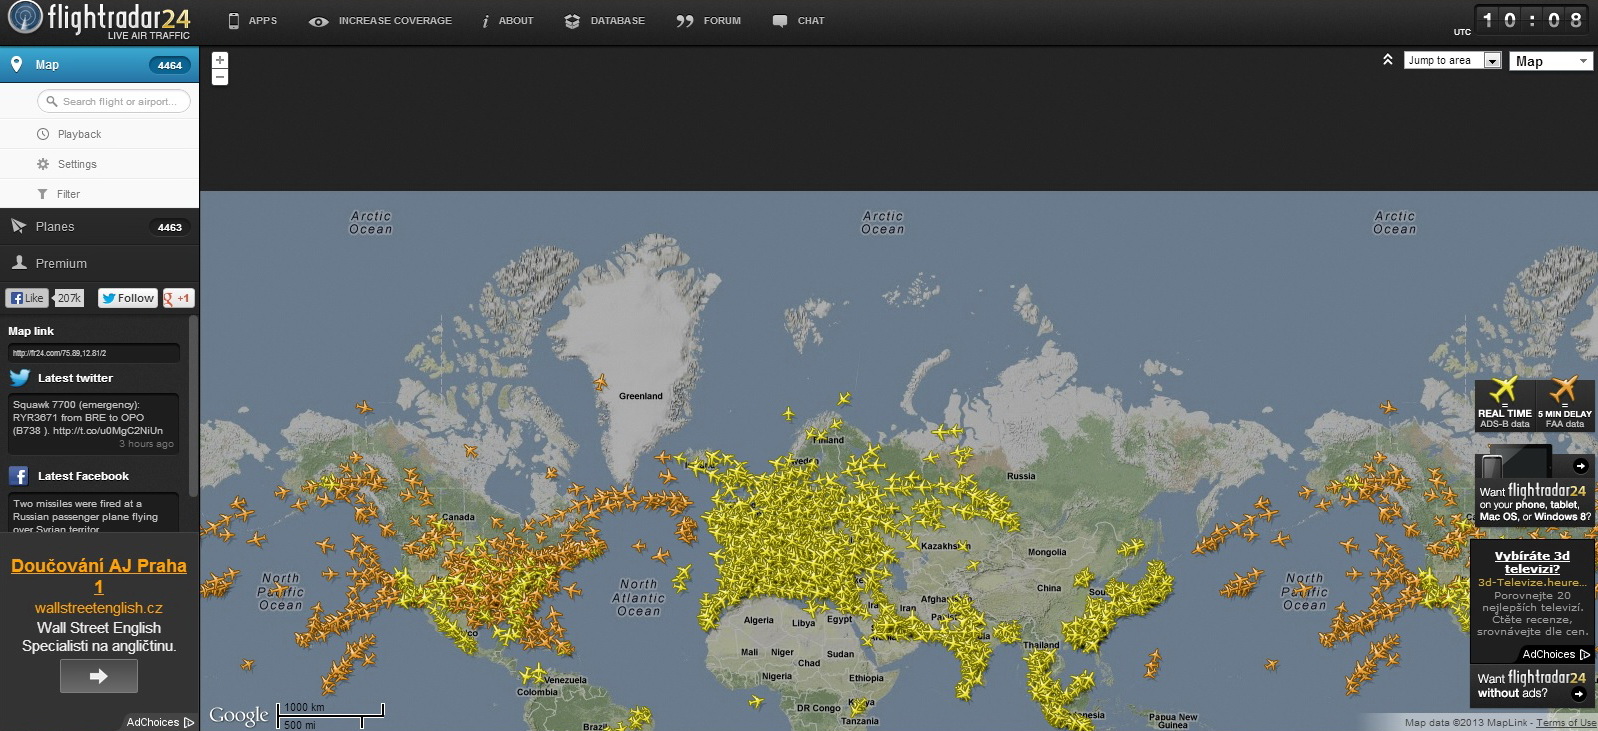Click the CHAT speech bubble icon
Screen dimensions: 1598x731
point(780,21)
